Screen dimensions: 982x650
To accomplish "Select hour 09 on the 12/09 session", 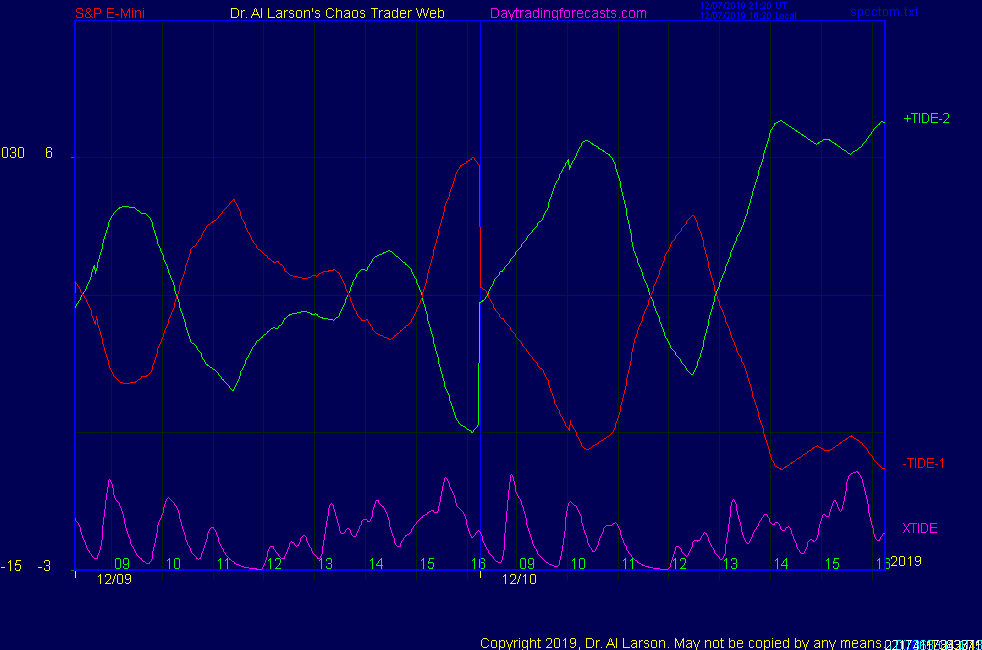I will [122, 564].
